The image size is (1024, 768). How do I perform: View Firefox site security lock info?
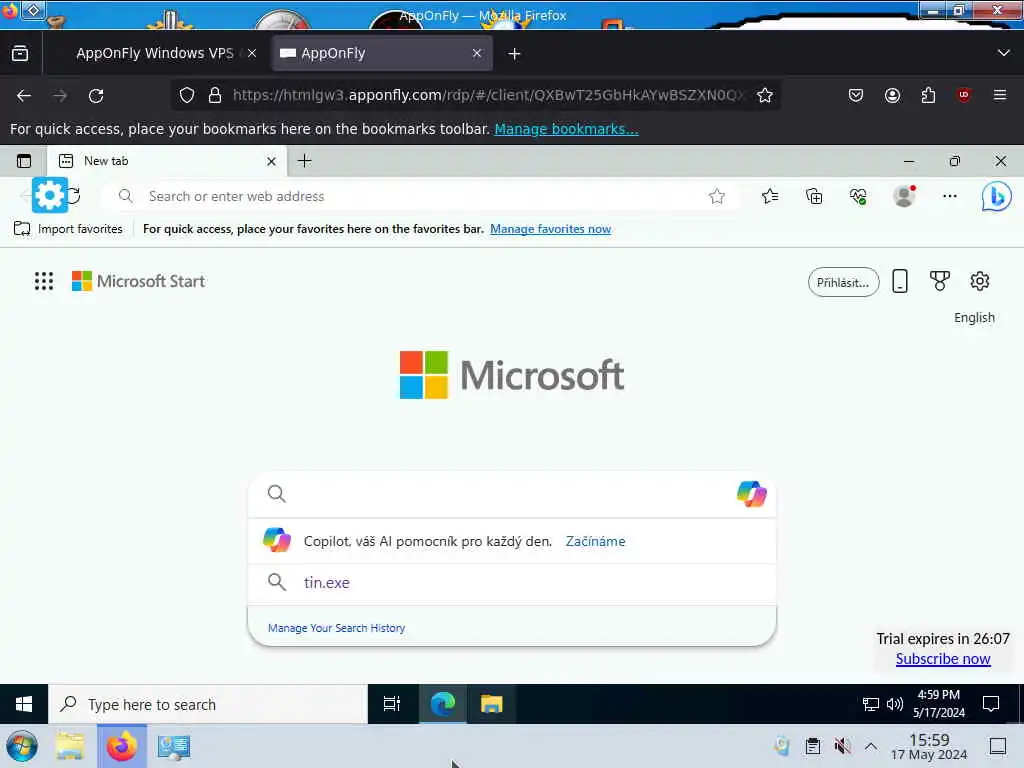click(215, 95)
